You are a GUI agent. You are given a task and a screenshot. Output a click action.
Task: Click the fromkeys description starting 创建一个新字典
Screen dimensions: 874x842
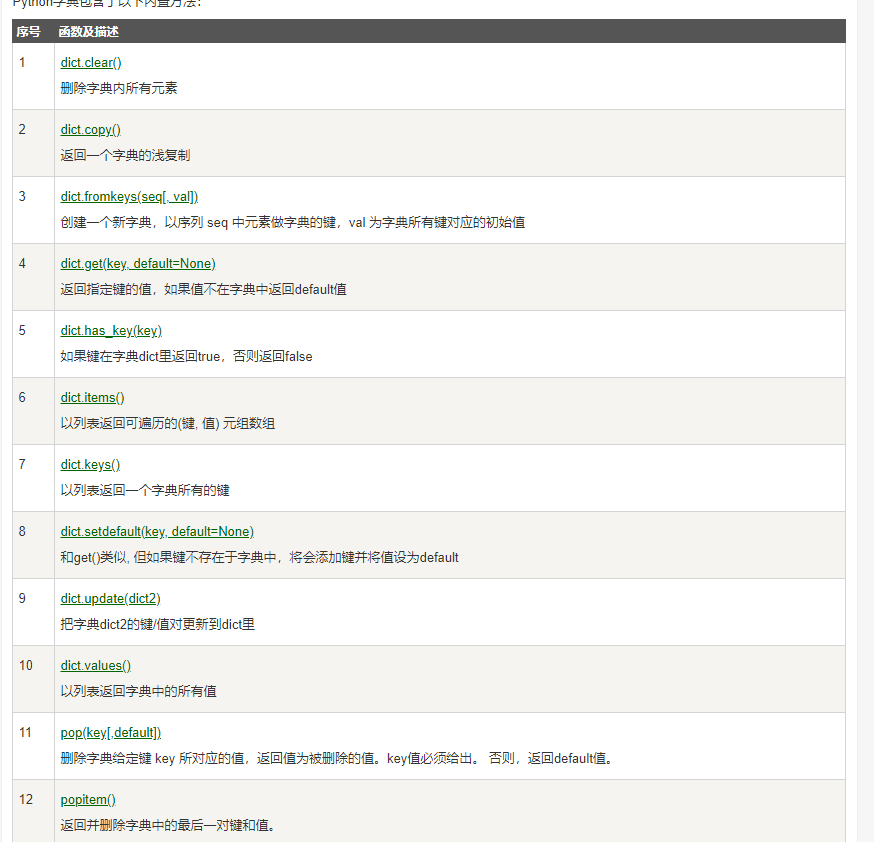(293, 222)
